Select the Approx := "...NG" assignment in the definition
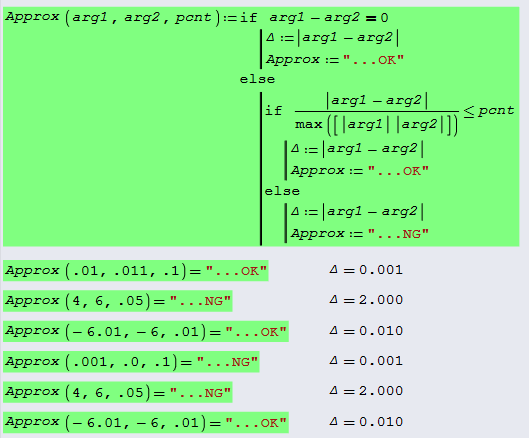The image size is (529, 438). click(x=360, y=234)
